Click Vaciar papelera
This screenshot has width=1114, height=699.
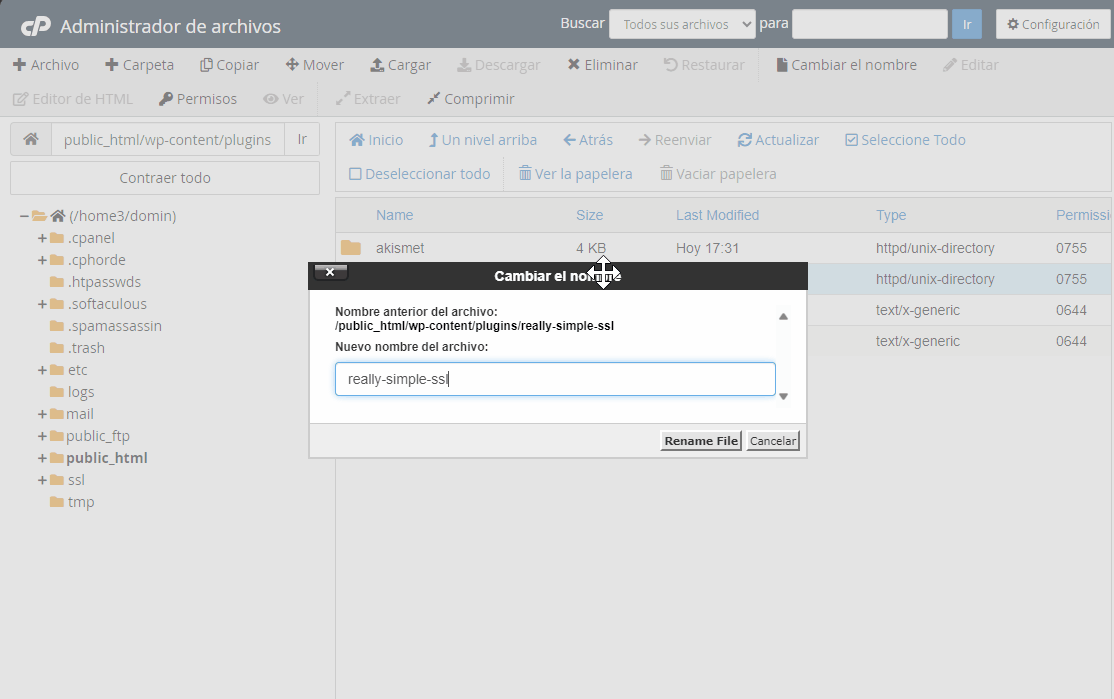pos(718,174)
